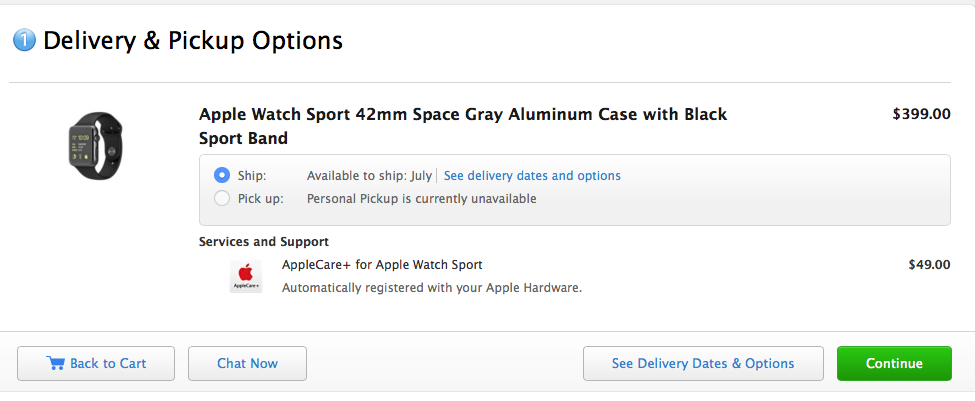975x401 pixels.
Task: Click the blue step 1 circle icon
Action: point(24,41)
